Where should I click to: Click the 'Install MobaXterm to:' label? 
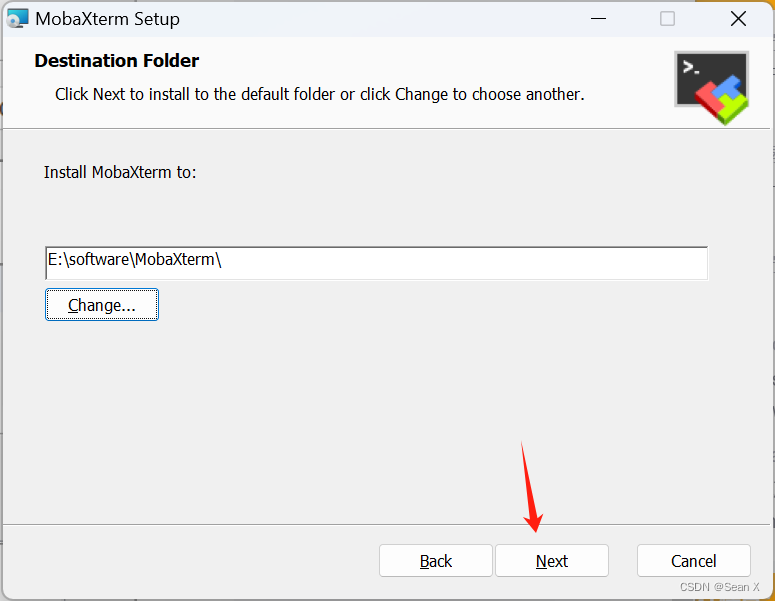coord(120,172)
